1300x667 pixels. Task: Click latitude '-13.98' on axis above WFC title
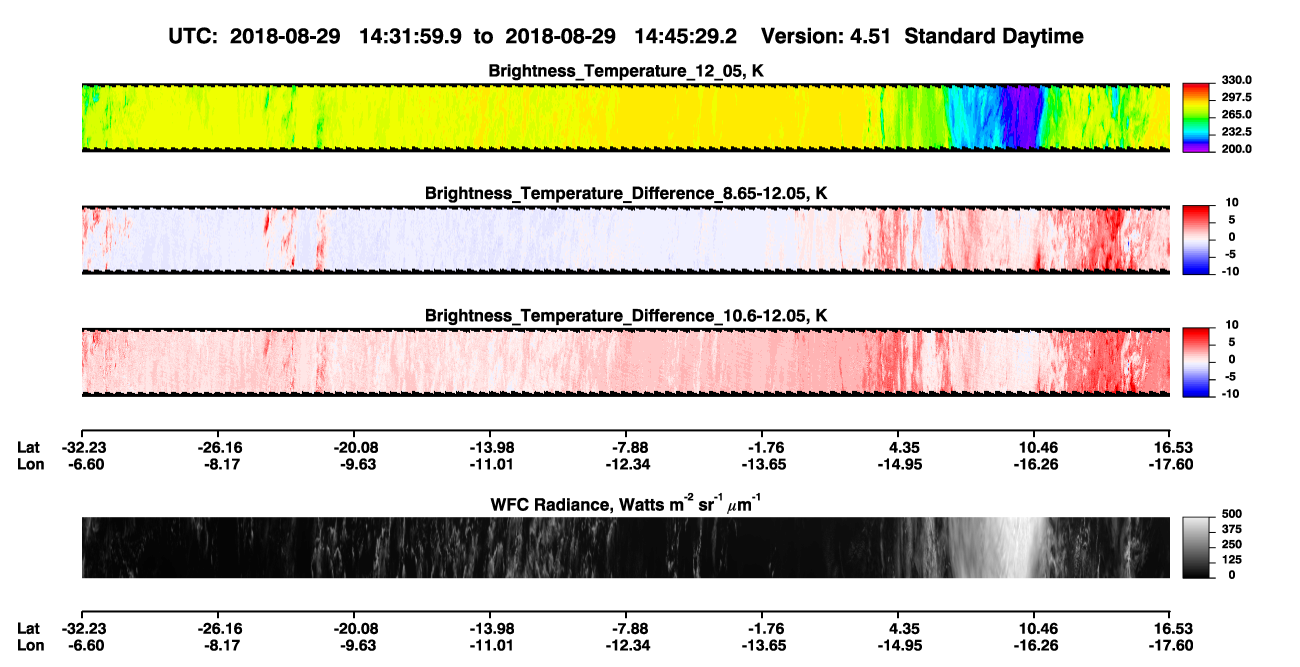[x=491, y=447]
